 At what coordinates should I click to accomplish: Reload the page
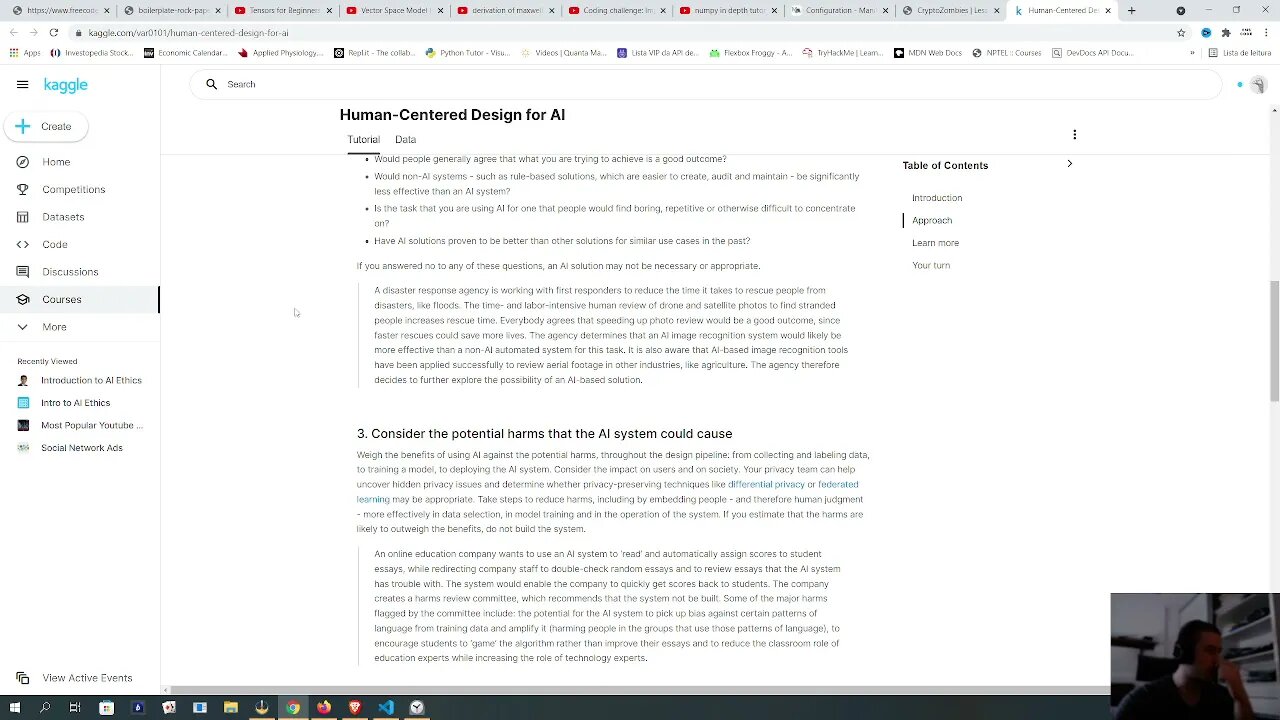pos(53,32)
